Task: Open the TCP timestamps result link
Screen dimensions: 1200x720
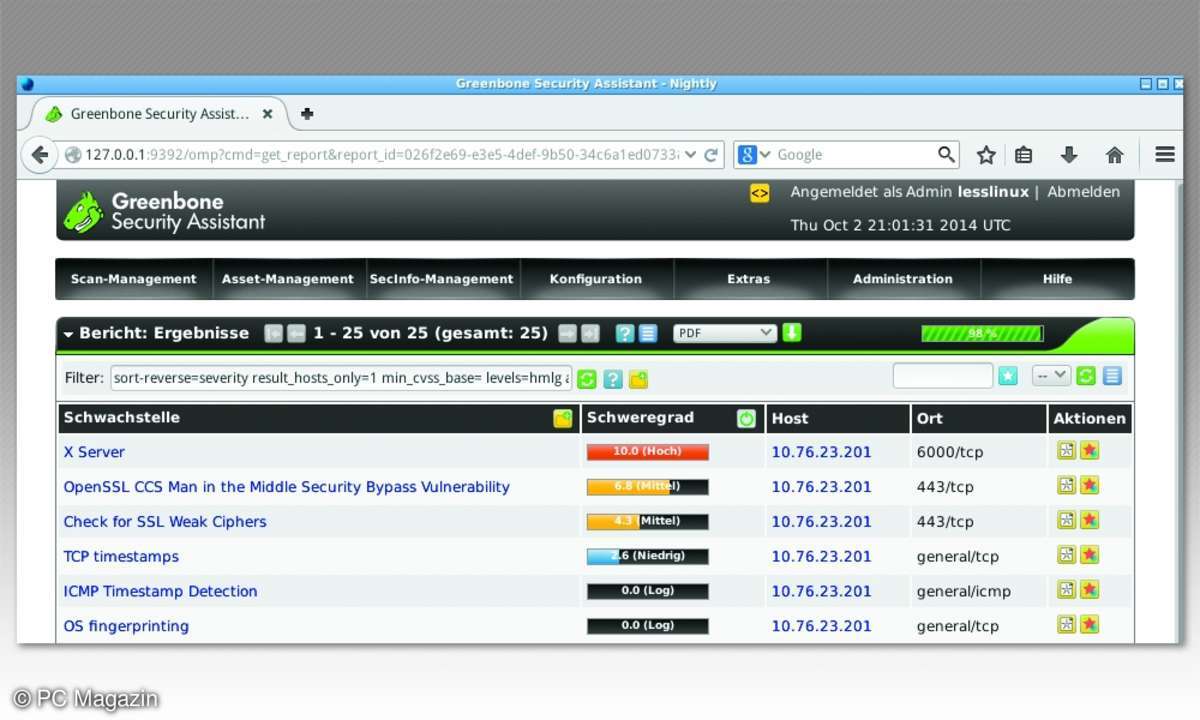Action: (x=121, y=557)
